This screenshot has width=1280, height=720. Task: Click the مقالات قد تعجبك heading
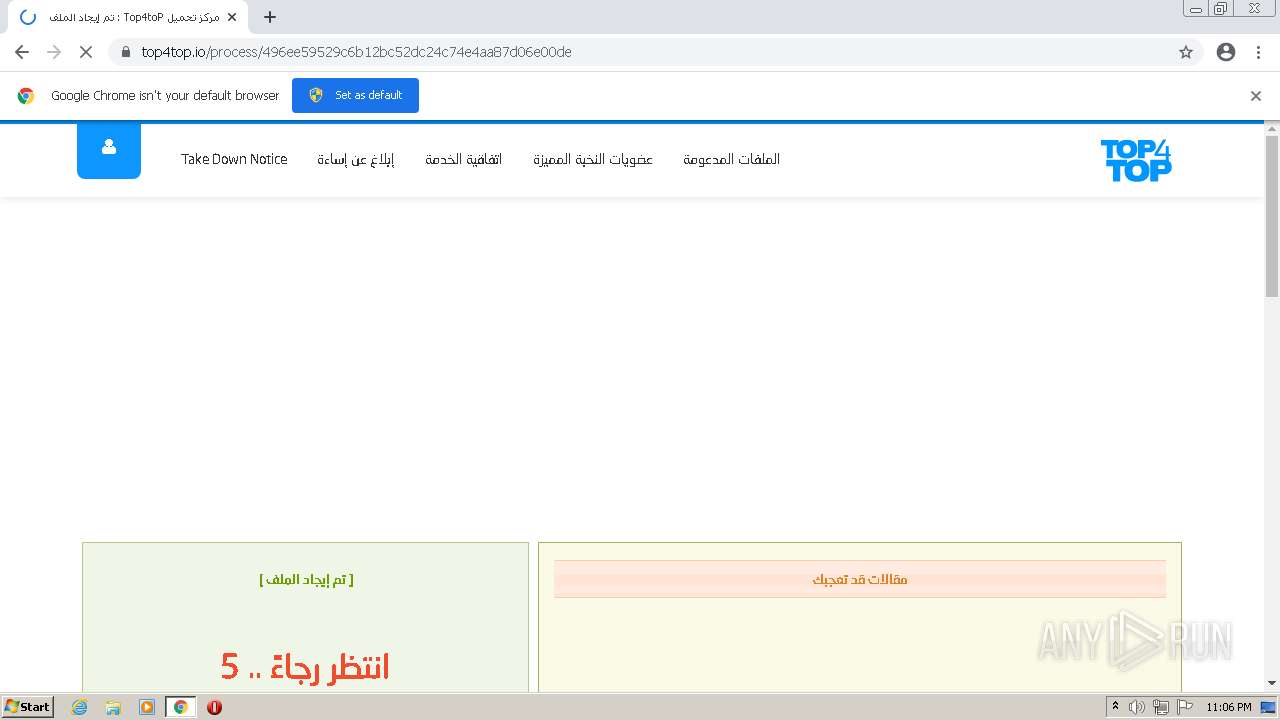click(860, 579)
